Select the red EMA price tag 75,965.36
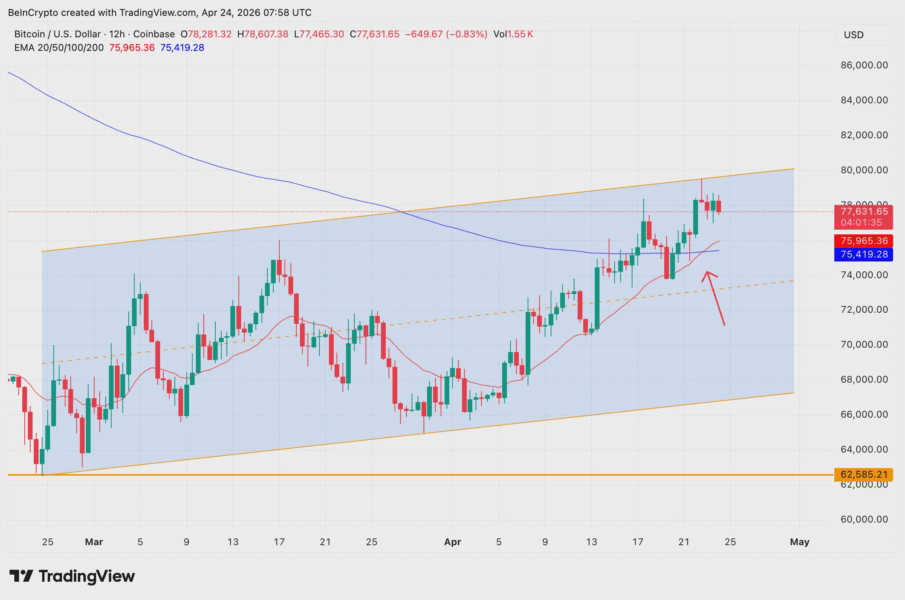The height and width of the screenshot is (600, 905). pyautogui.click(x=863, y=241)
